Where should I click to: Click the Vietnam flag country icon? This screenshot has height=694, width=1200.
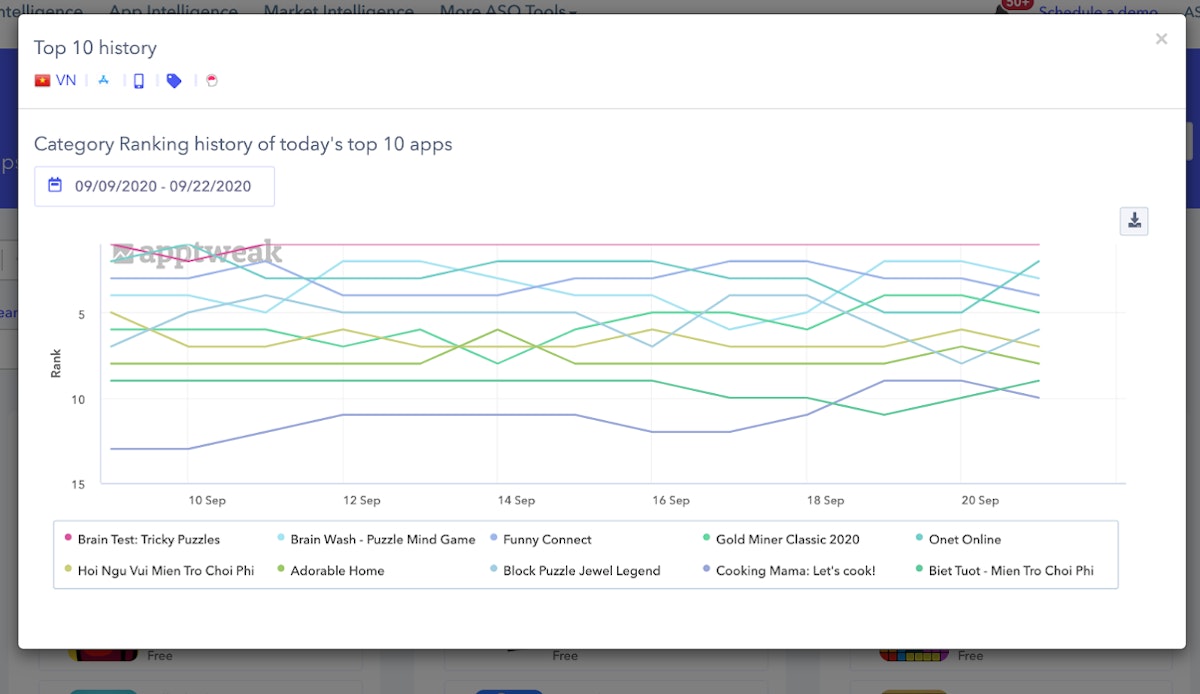(x=42, y=81)
